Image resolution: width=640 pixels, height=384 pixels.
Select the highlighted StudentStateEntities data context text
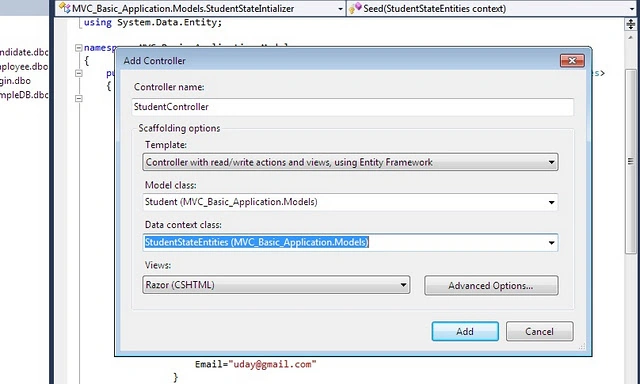pyautogui.click(x=257, y=242)
